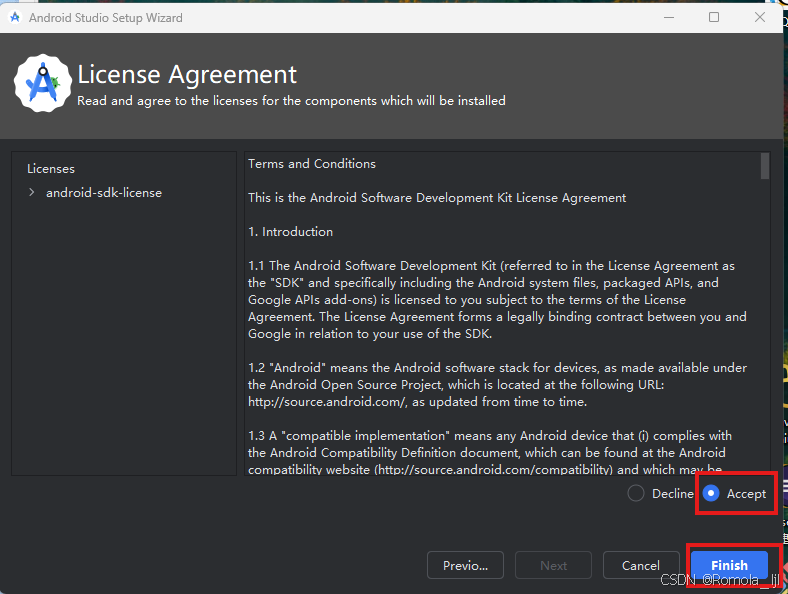Click the 'Read and agree to the licenses' subtitle

[x=291, y=101]
